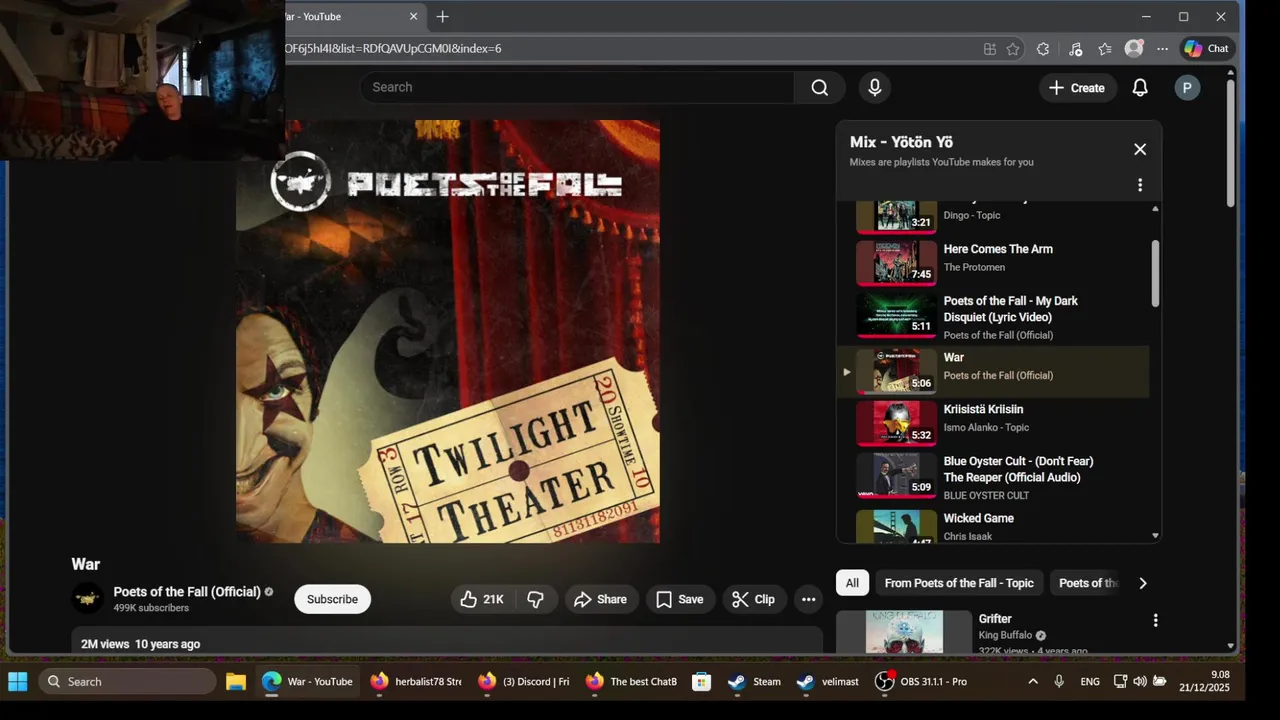Select From Poets of the Fall - Topic chip
Viewport: 1280px width, 720px height.
pos(959,583)
